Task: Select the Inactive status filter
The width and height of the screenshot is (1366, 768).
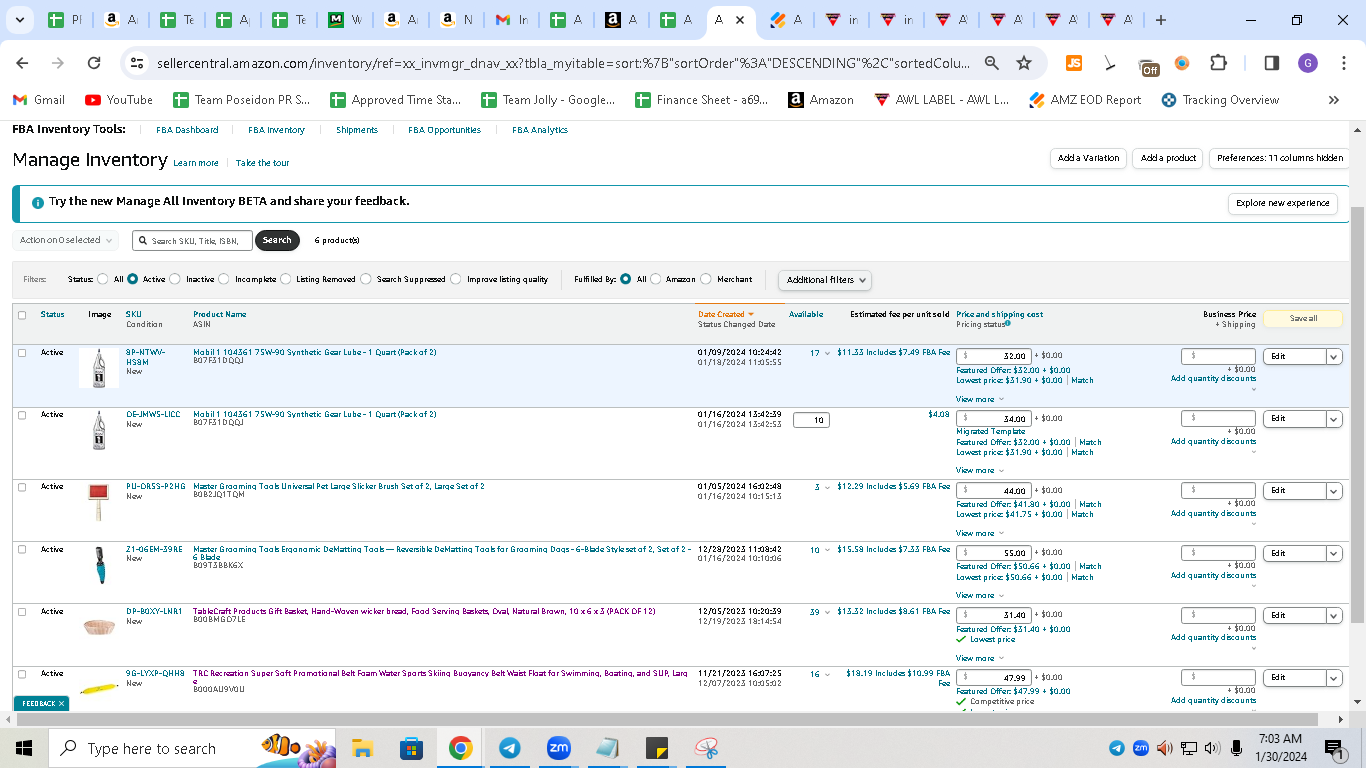Action: 176,280
